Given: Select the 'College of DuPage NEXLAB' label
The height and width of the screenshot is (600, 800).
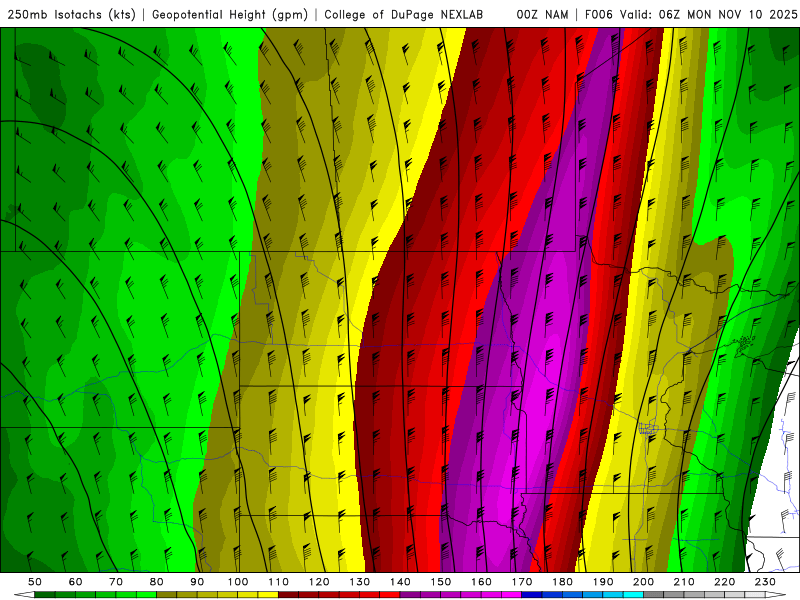Looking at the screenshot, I should (x=404, y=15).
